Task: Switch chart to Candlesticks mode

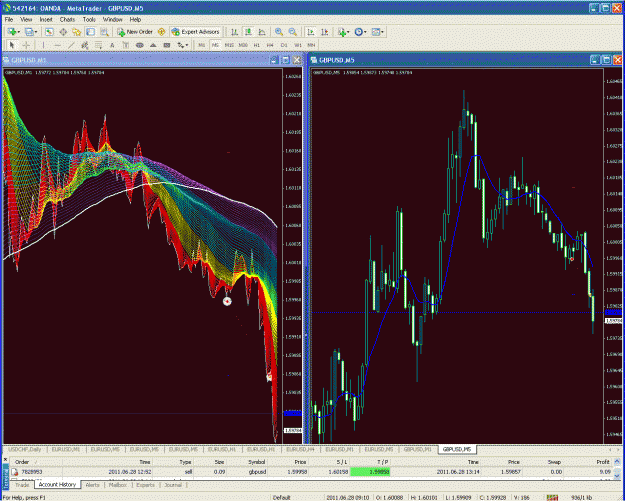Action: coord(248,32)
